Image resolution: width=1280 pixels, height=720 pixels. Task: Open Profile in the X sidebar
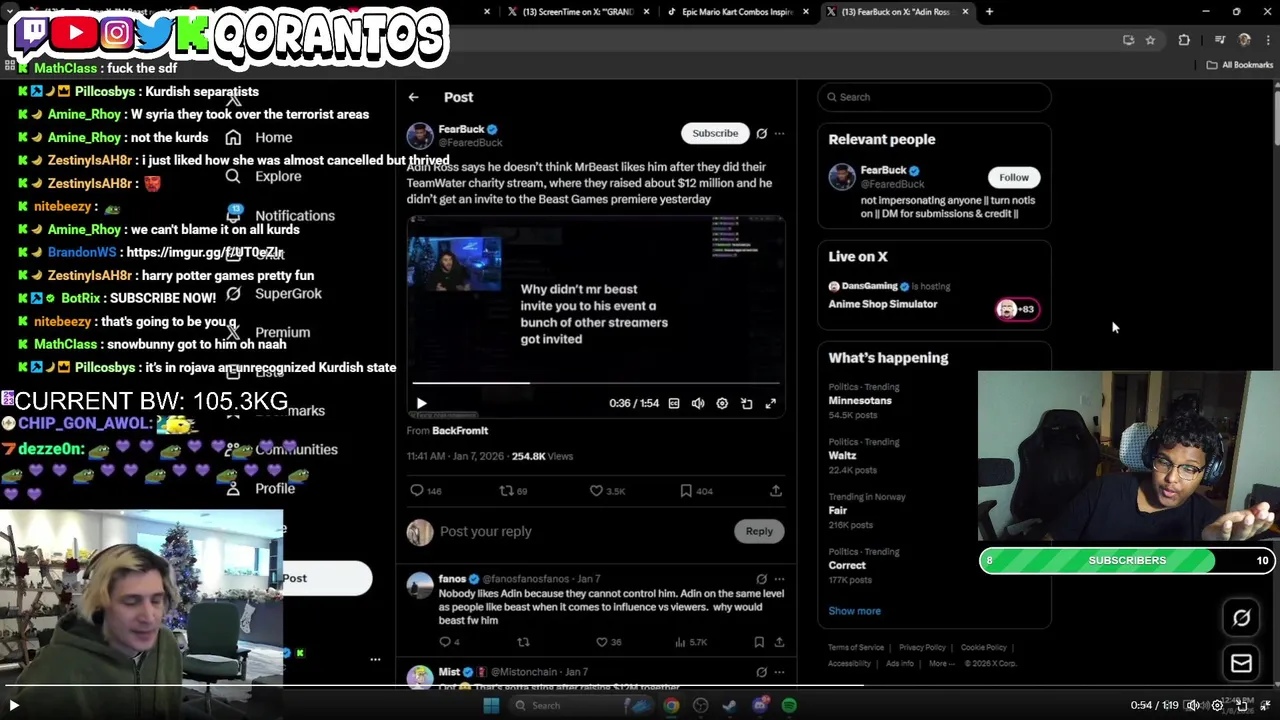pos(275,489)
